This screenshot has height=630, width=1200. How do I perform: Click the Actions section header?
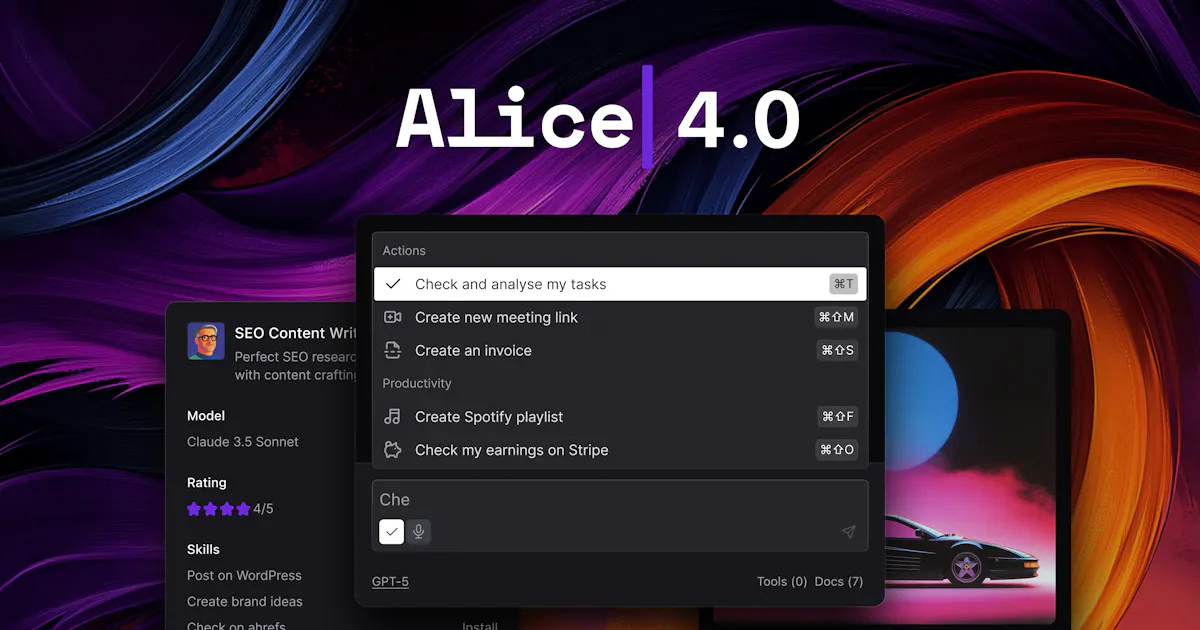[x=404, y=250]
